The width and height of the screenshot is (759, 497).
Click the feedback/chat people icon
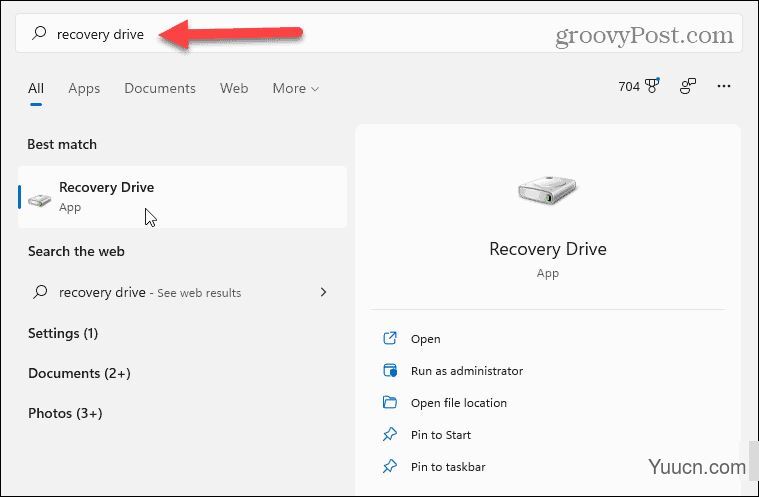pyautogui.click(x=688, y=86)
